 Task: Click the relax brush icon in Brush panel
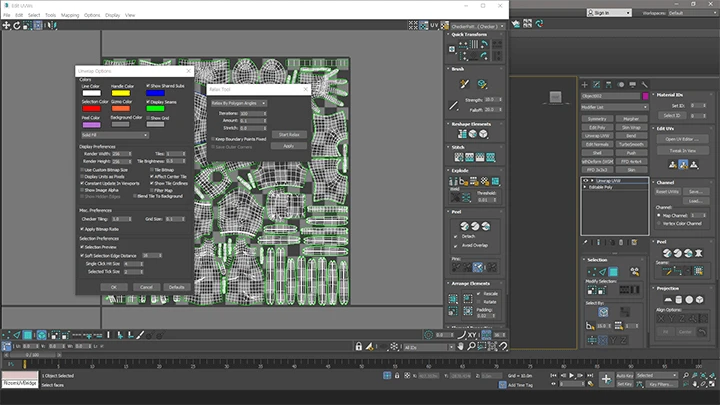482,84
